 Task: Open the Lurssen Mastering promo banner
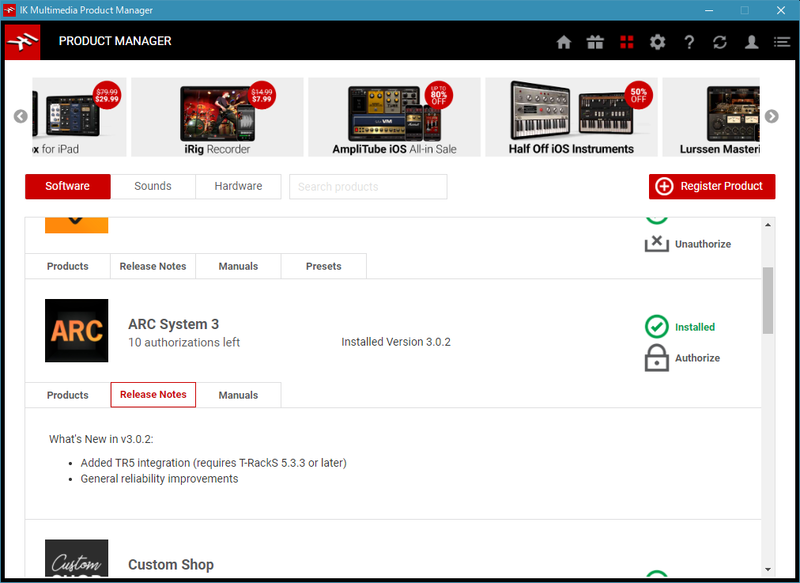point(711,117)
